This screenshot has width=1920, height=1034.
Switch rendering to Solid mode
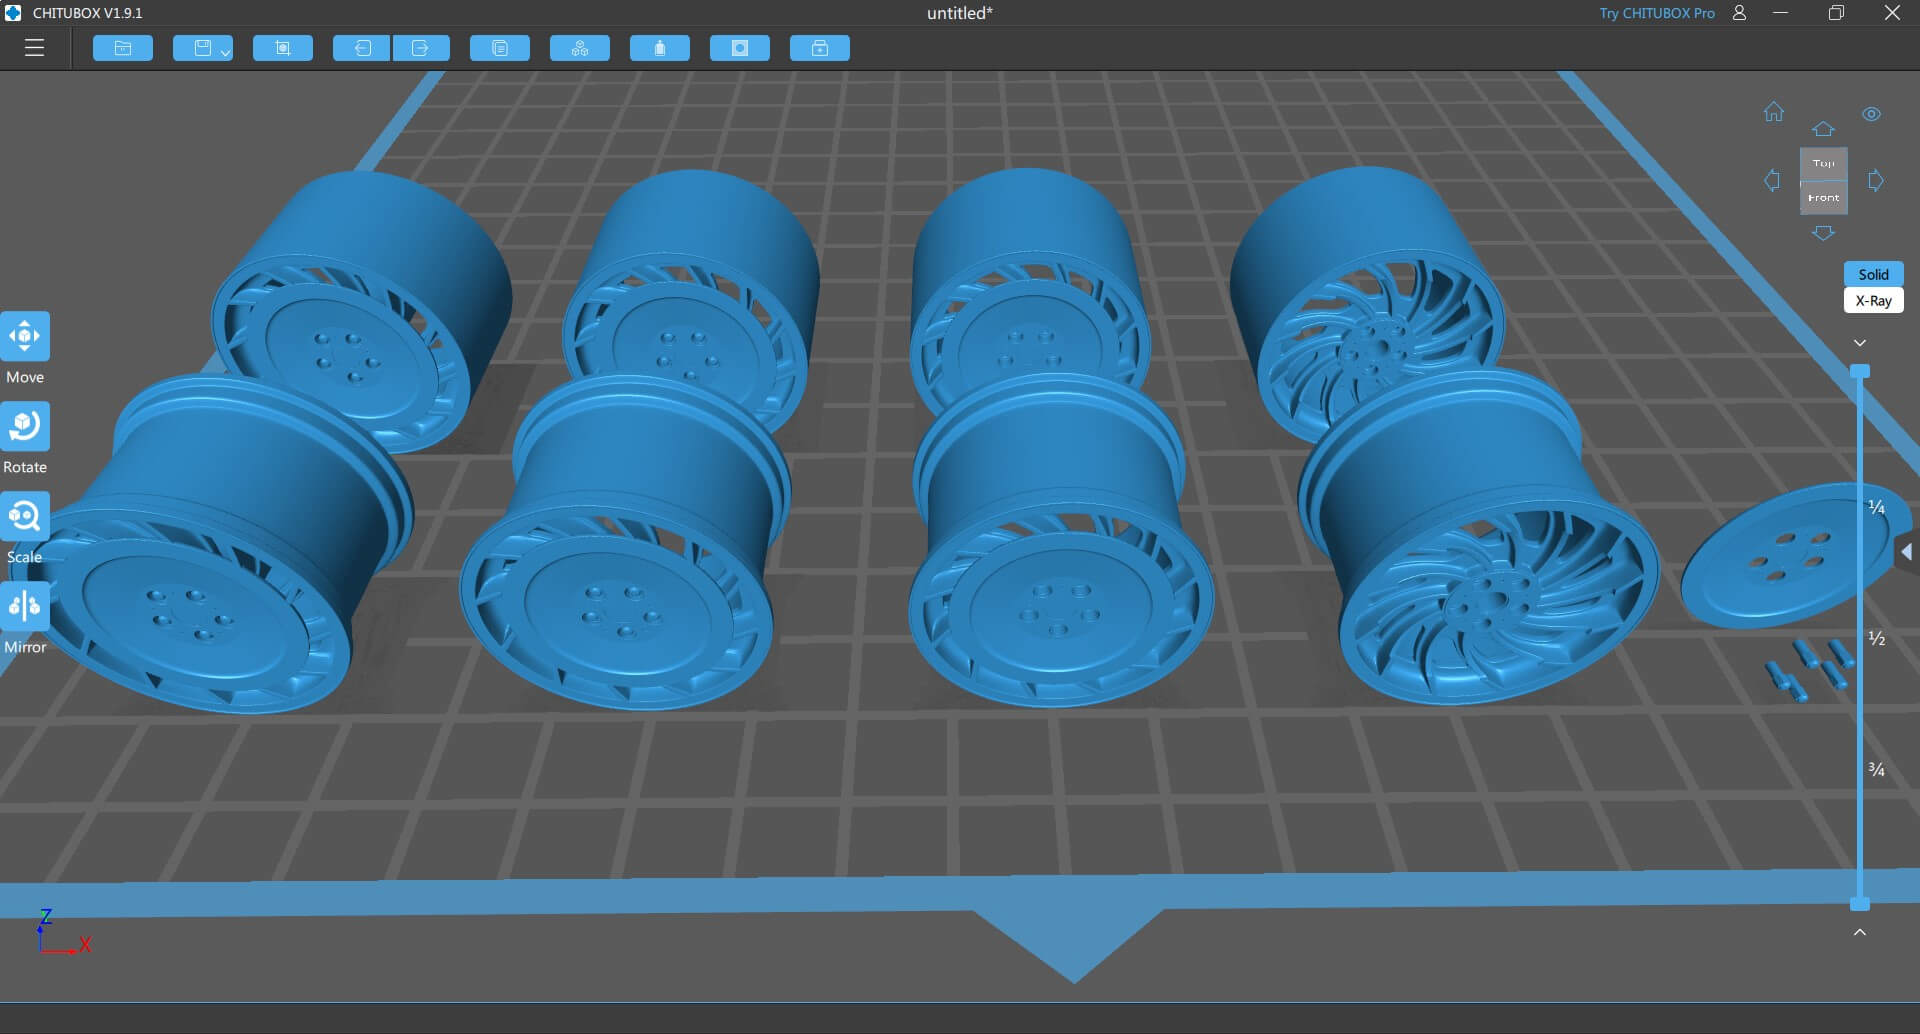(1873, 274)
